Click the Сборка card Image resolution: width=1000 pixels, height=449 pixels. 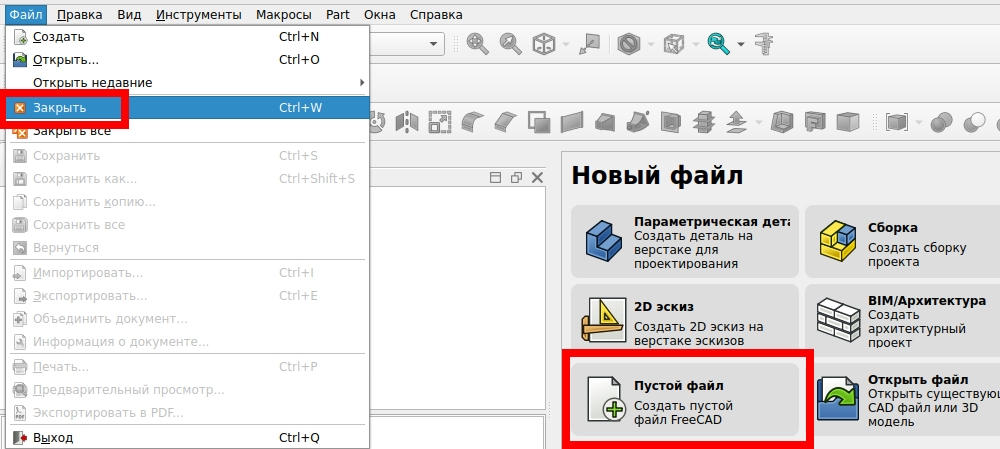point(902,242)
